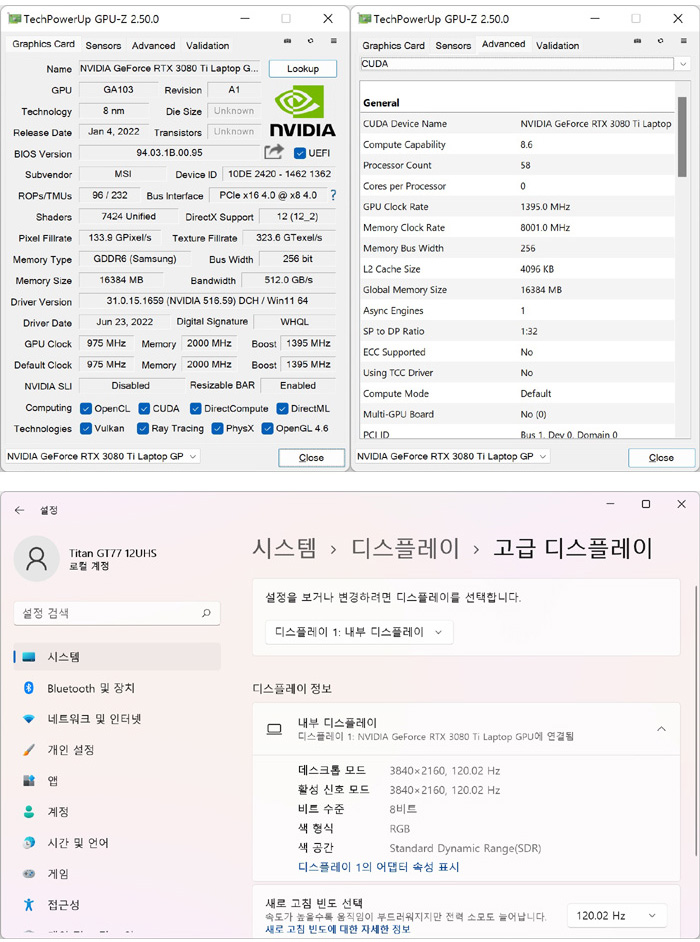The image size is (700, 942).
Task: Click the Bus Interface question mark help icon
Action: [x=333, y=195]
